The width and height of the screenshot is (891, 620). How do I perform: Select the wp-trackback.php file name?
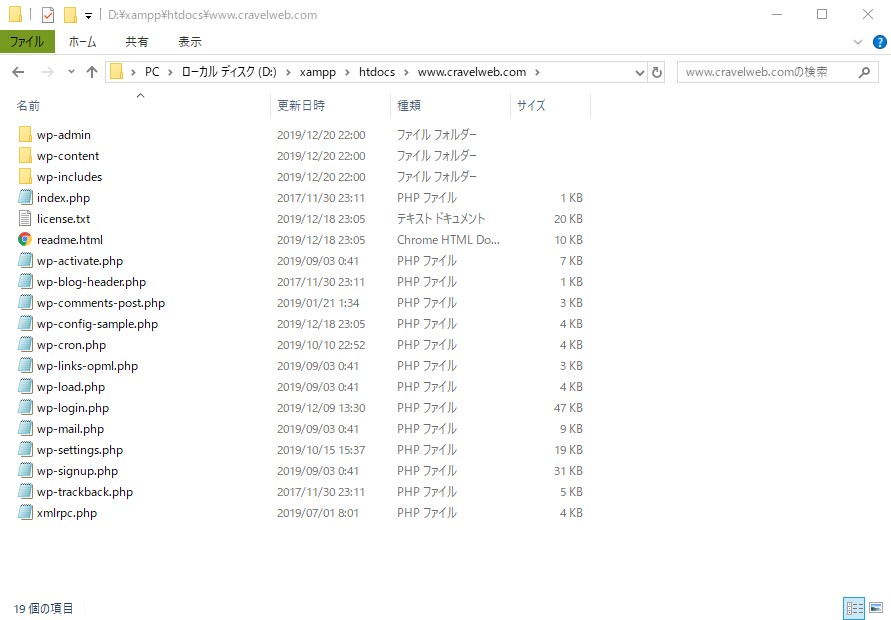85,492
